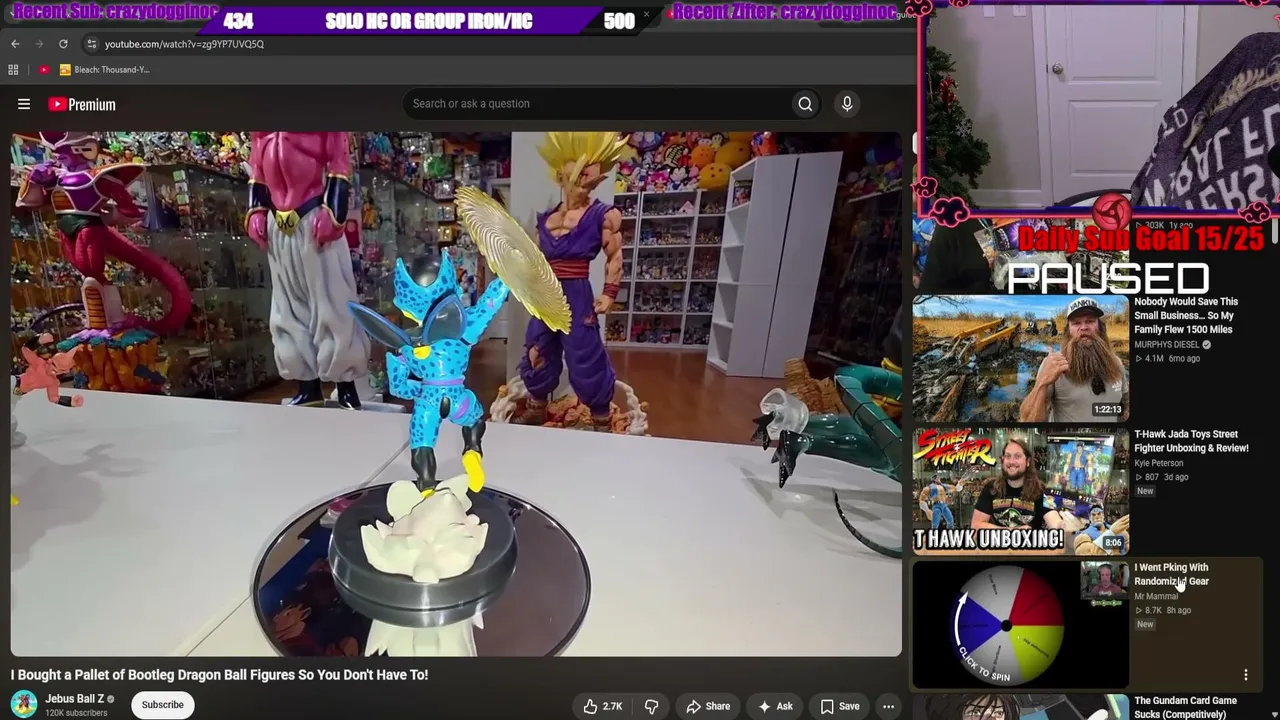Open the Bleach: Thousand-Y... bookmark

[105, 70]
